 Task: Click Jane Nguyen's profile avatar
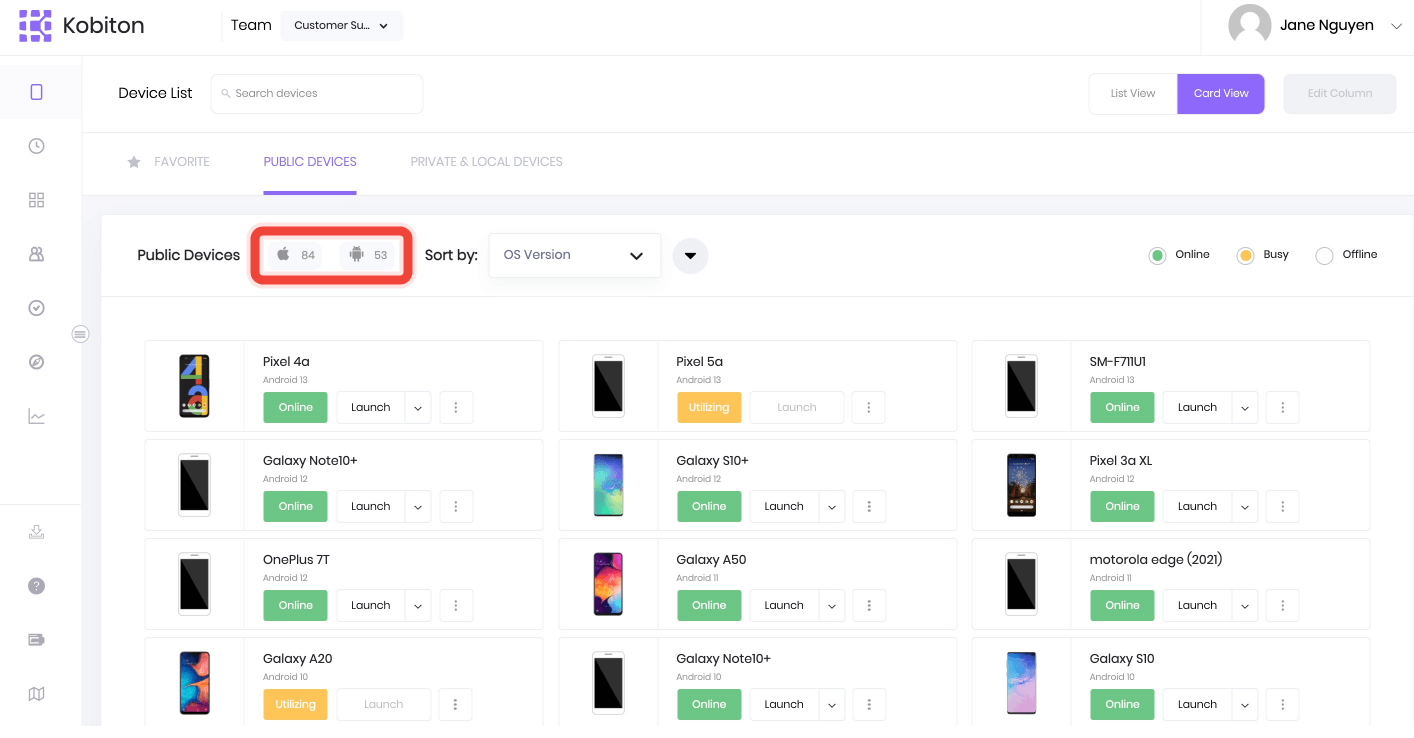pyautogui.click(x=1250, y=26)
